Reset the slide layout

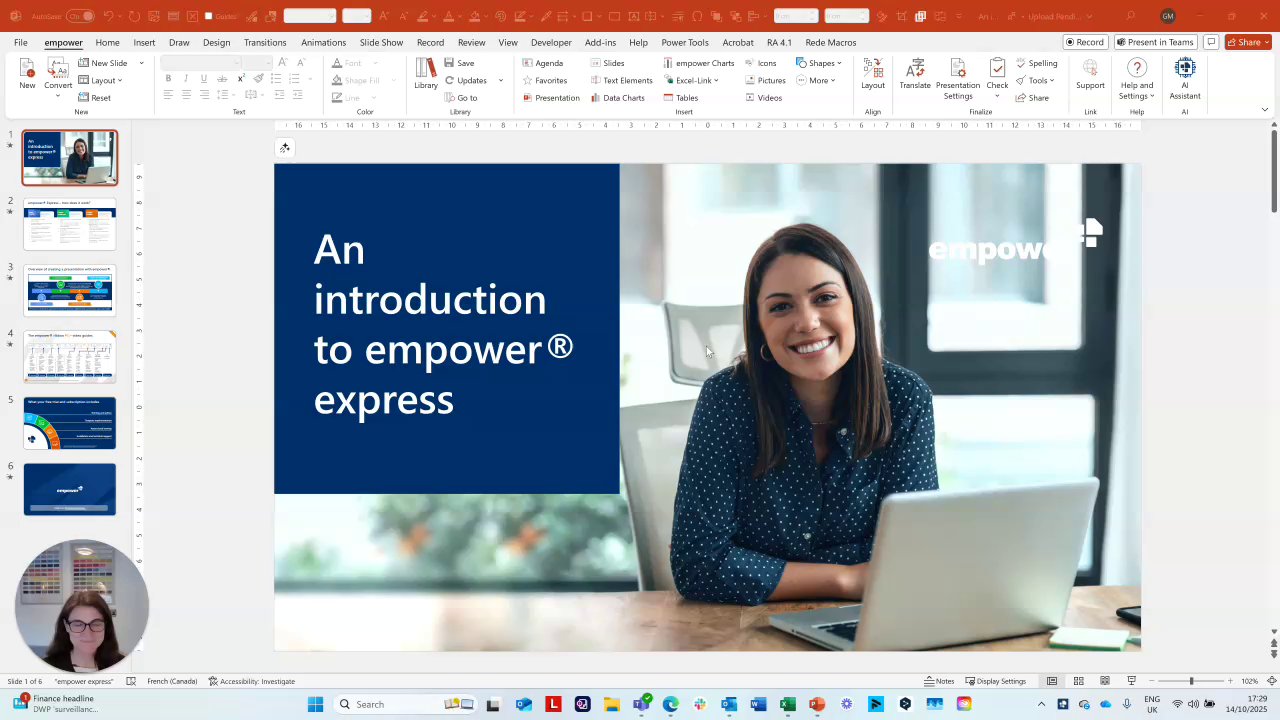point(94,98)
